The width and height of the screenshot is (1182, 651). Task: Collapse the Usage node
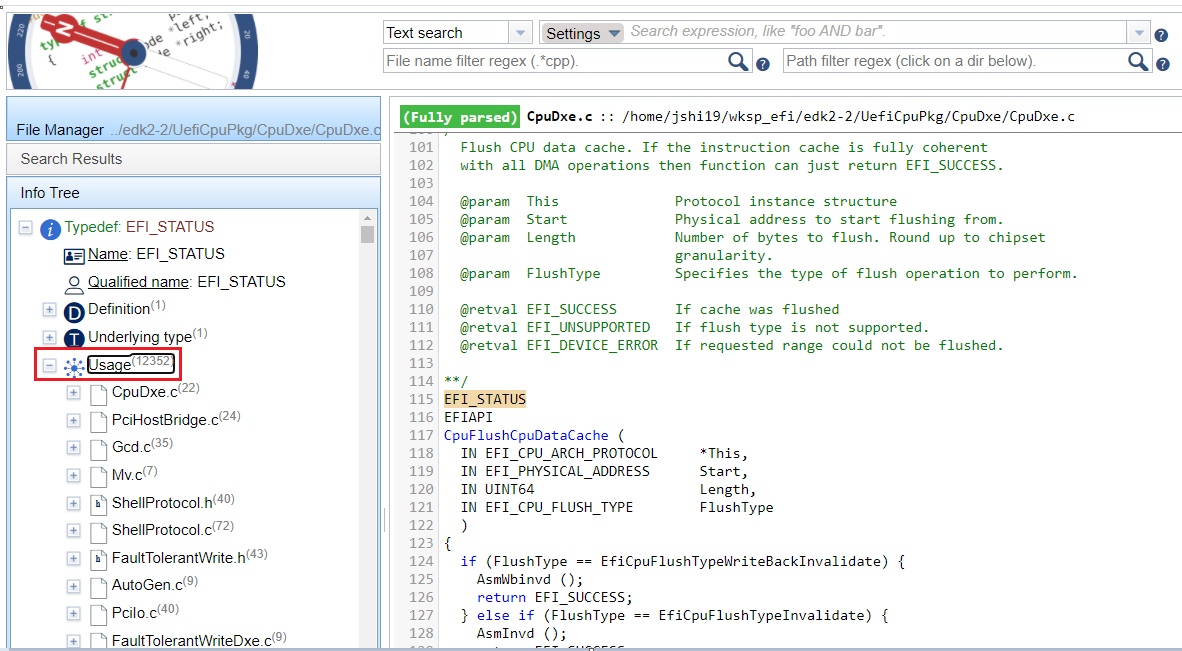(x=50, y=365)
